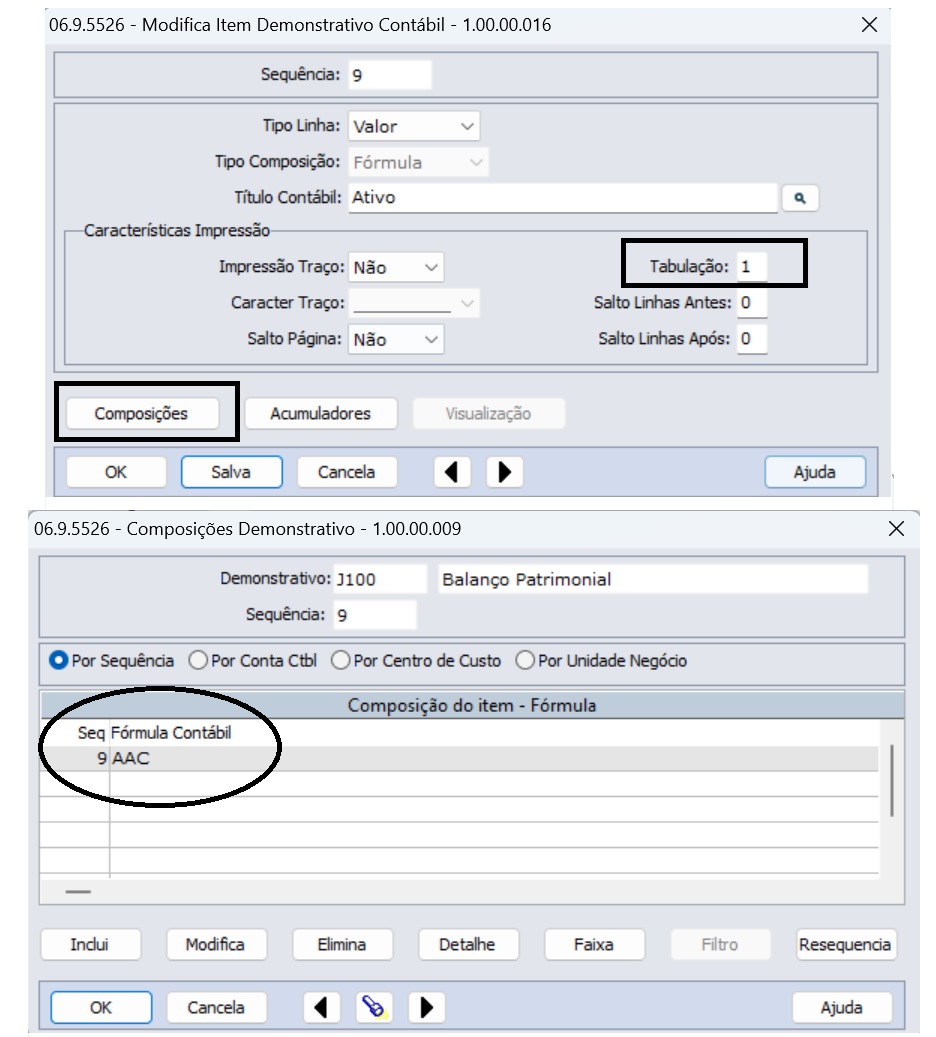
Task: Go to next record arrow in Modifica Item window
Action: (504, 472)
